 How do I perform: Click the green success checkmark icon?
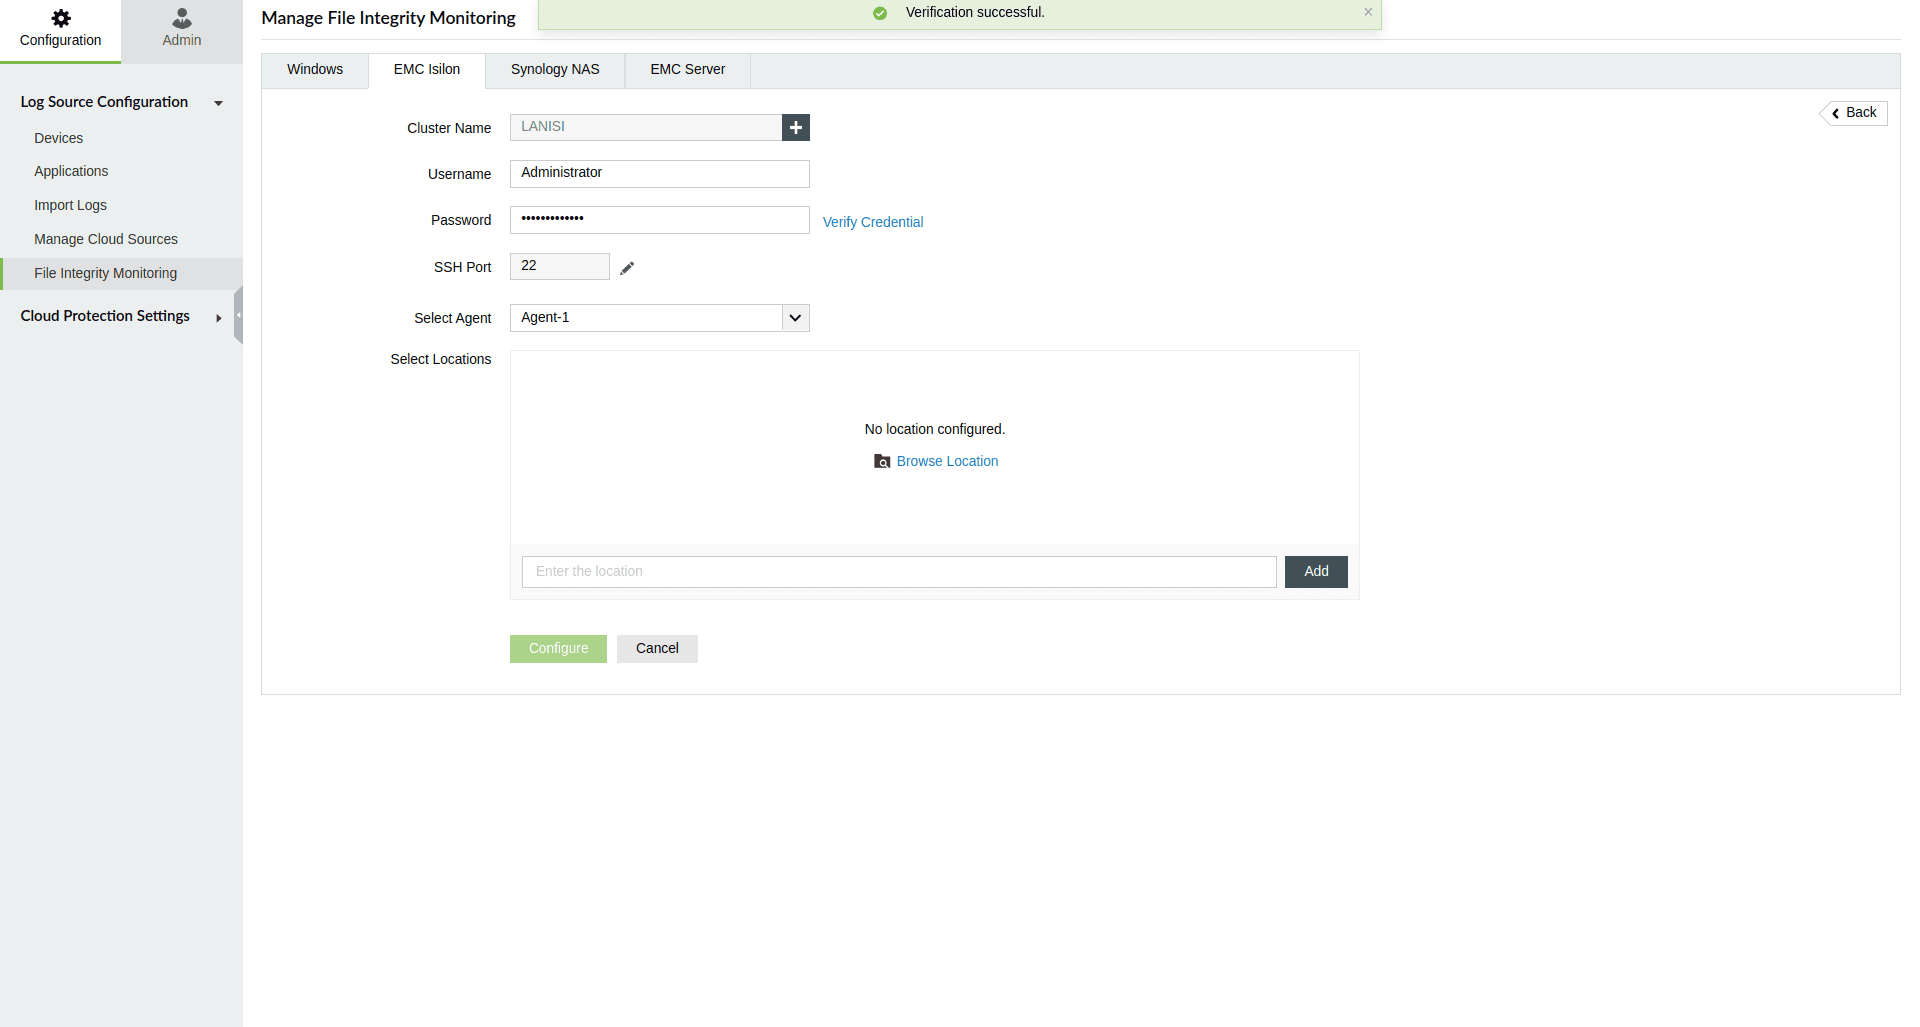[x=879, y=13]
